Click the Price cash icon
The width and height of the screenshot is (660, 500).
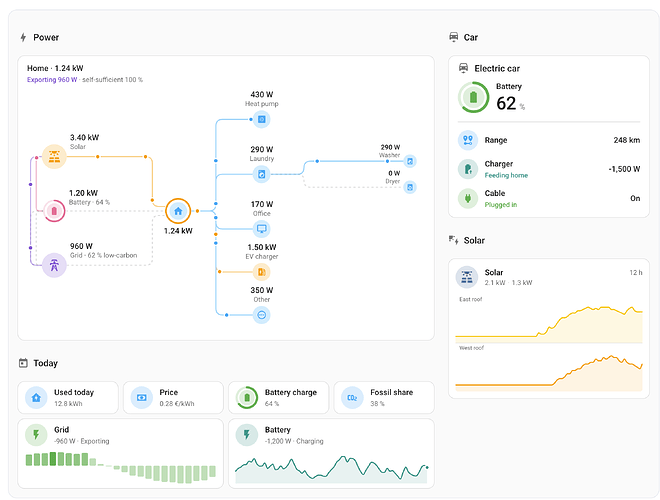point(141,397)
